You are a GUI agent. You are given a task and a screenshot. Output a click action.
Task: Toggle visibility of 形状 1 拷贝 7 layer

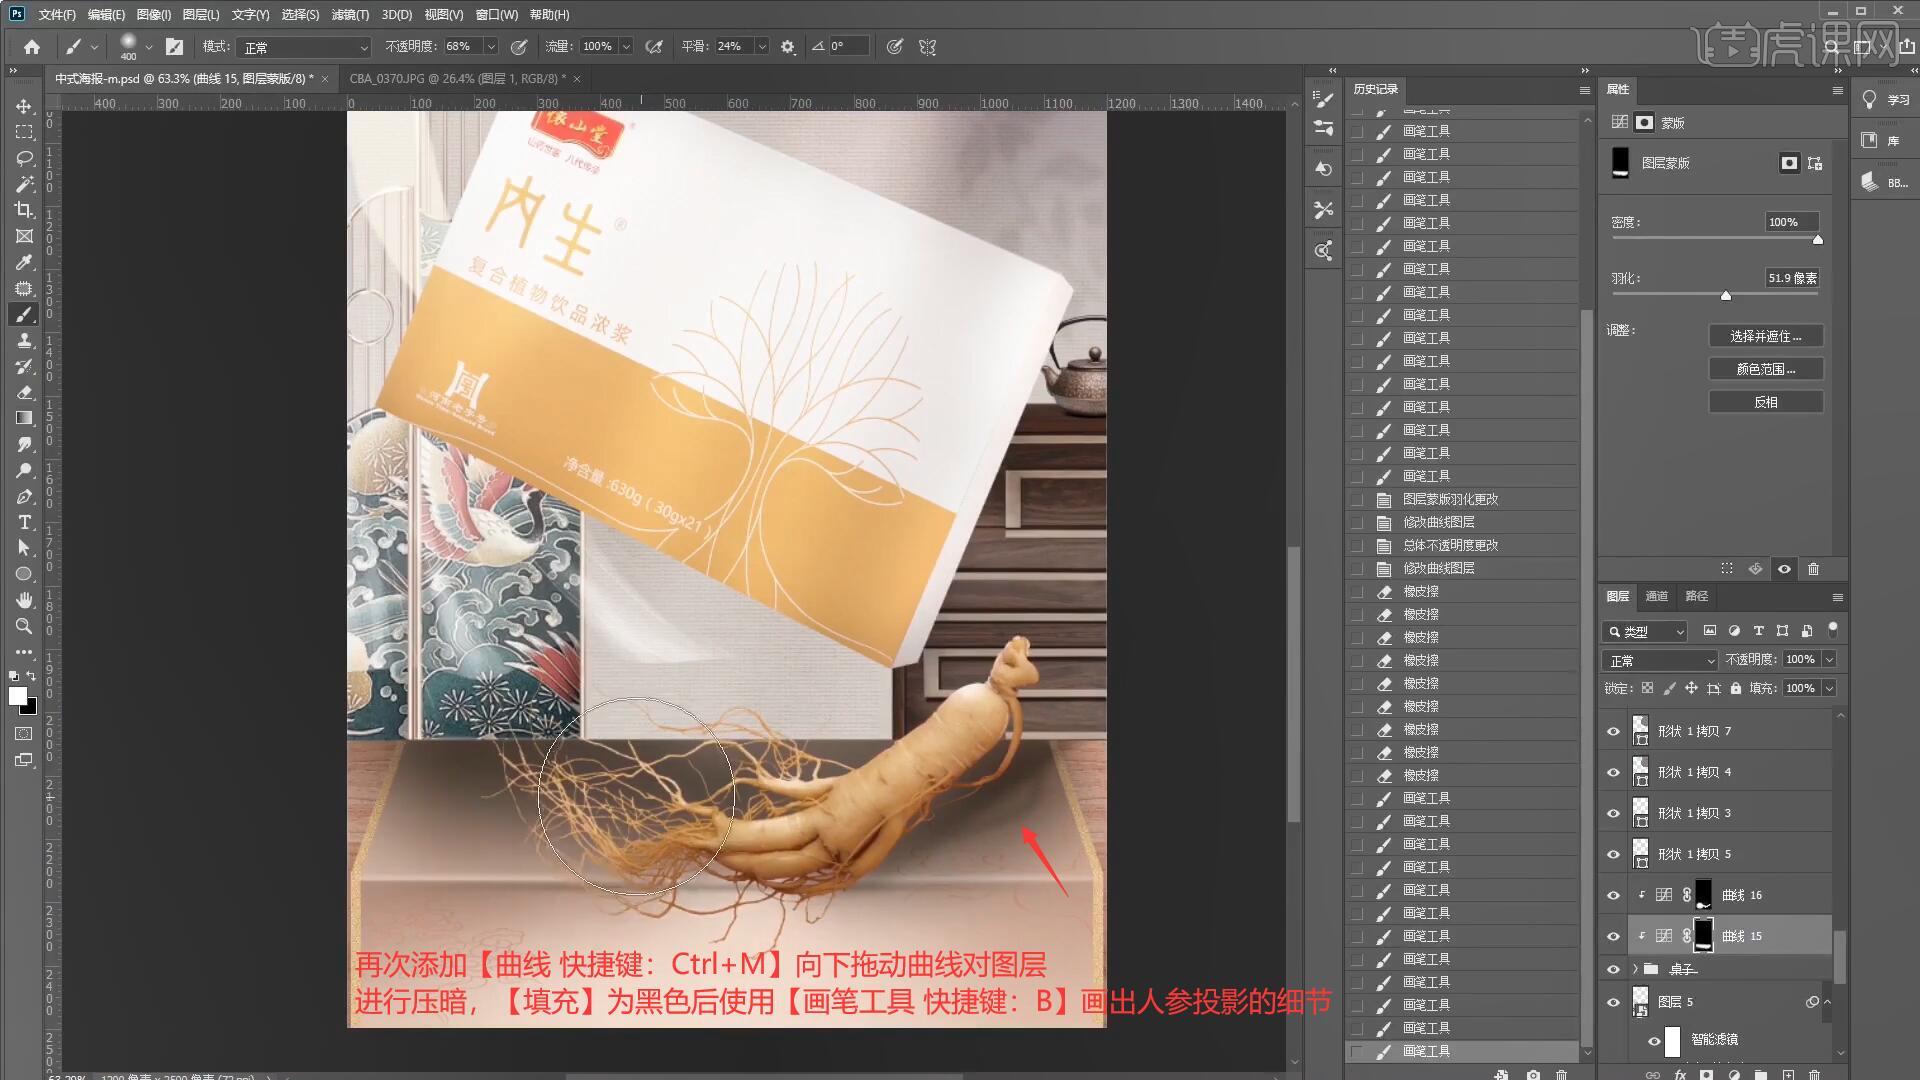(x=1613, y=731)
